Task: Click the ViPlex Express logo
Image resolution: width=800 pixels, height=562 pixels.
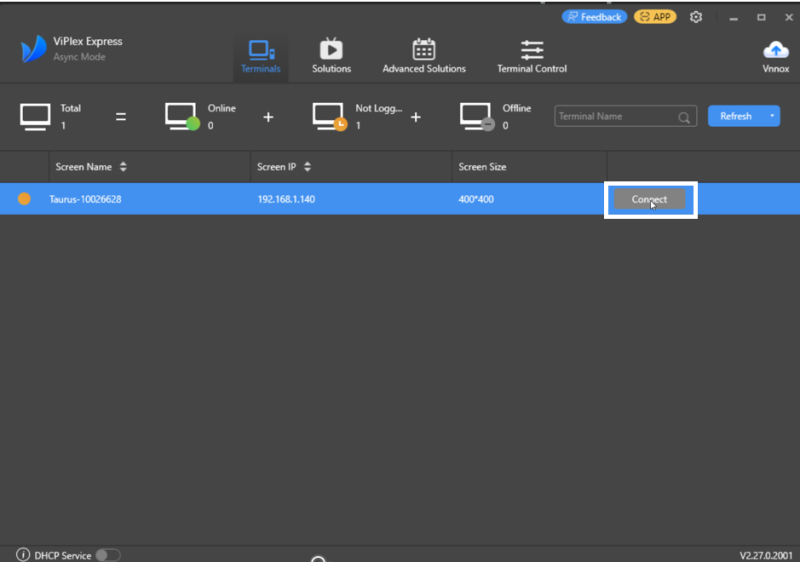Action: 34,49
